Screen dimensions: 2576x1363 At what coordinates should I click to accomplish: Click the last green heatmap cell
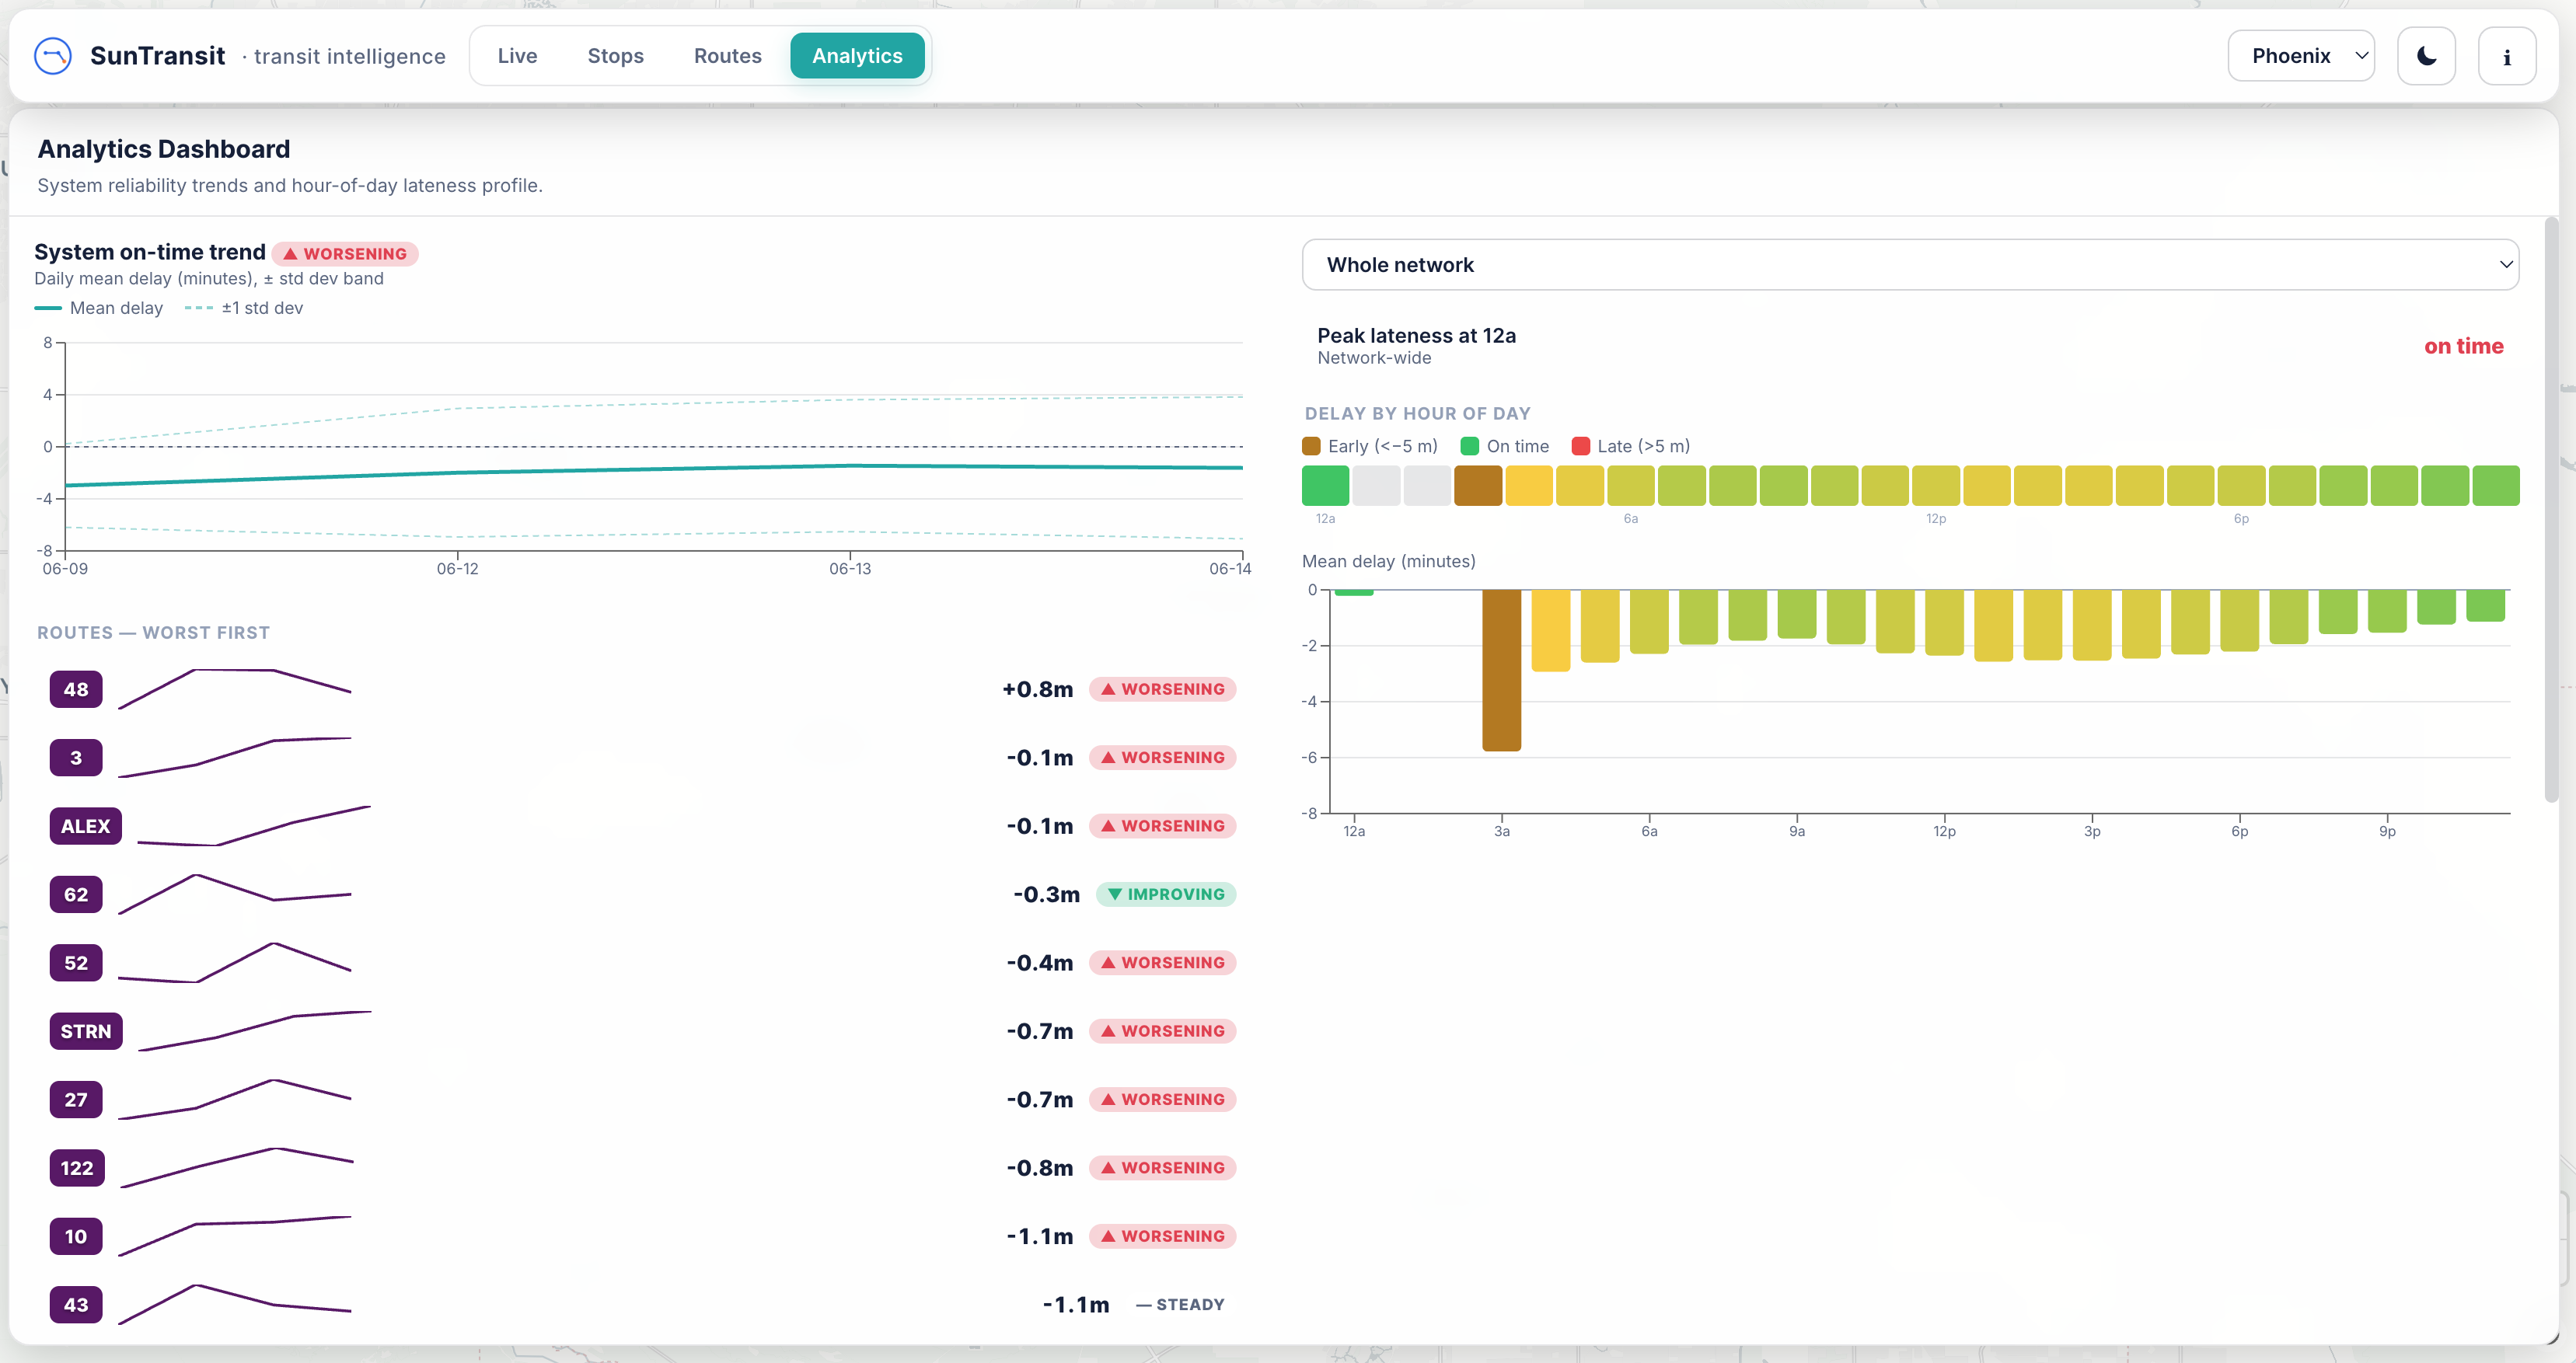tap(2496, 486)
